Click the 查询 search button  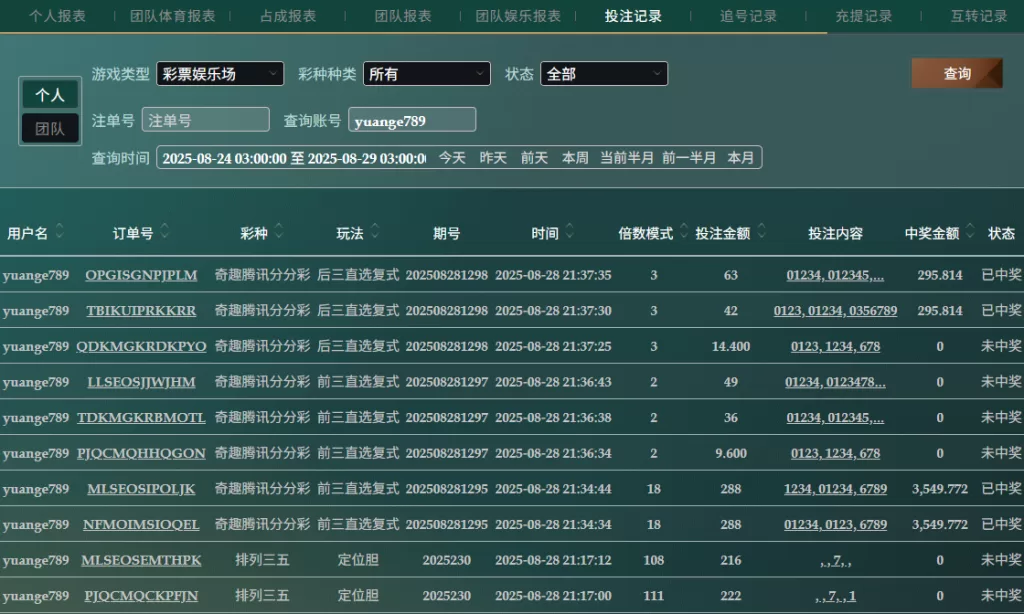(x=957, y=73)
